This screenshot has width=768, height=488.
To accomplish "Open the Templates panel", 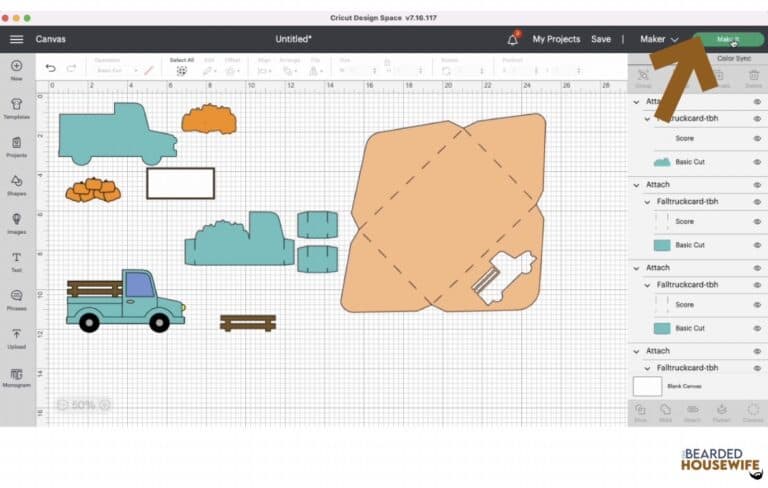I will [16, 109].
